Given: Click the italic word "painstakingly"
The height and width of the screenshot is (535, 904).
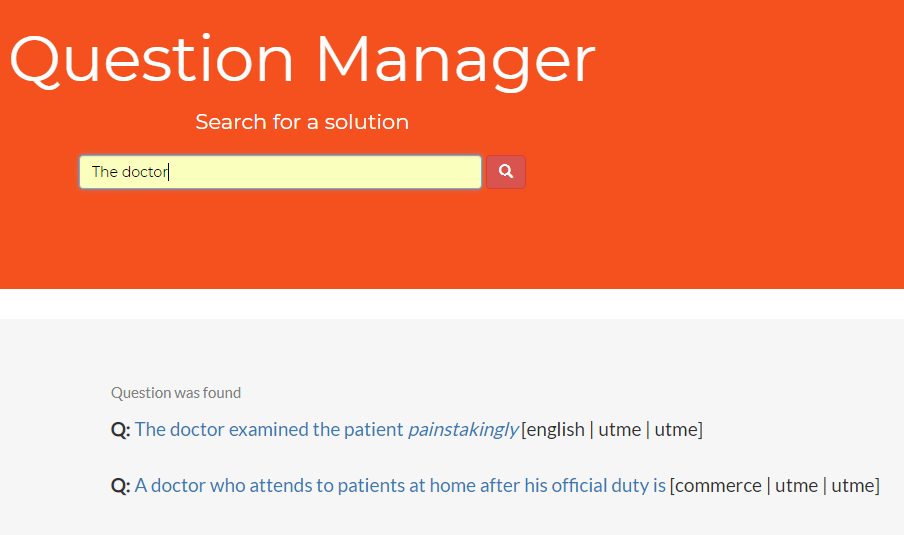Looking at the screenshot, I should pos(463,430).
